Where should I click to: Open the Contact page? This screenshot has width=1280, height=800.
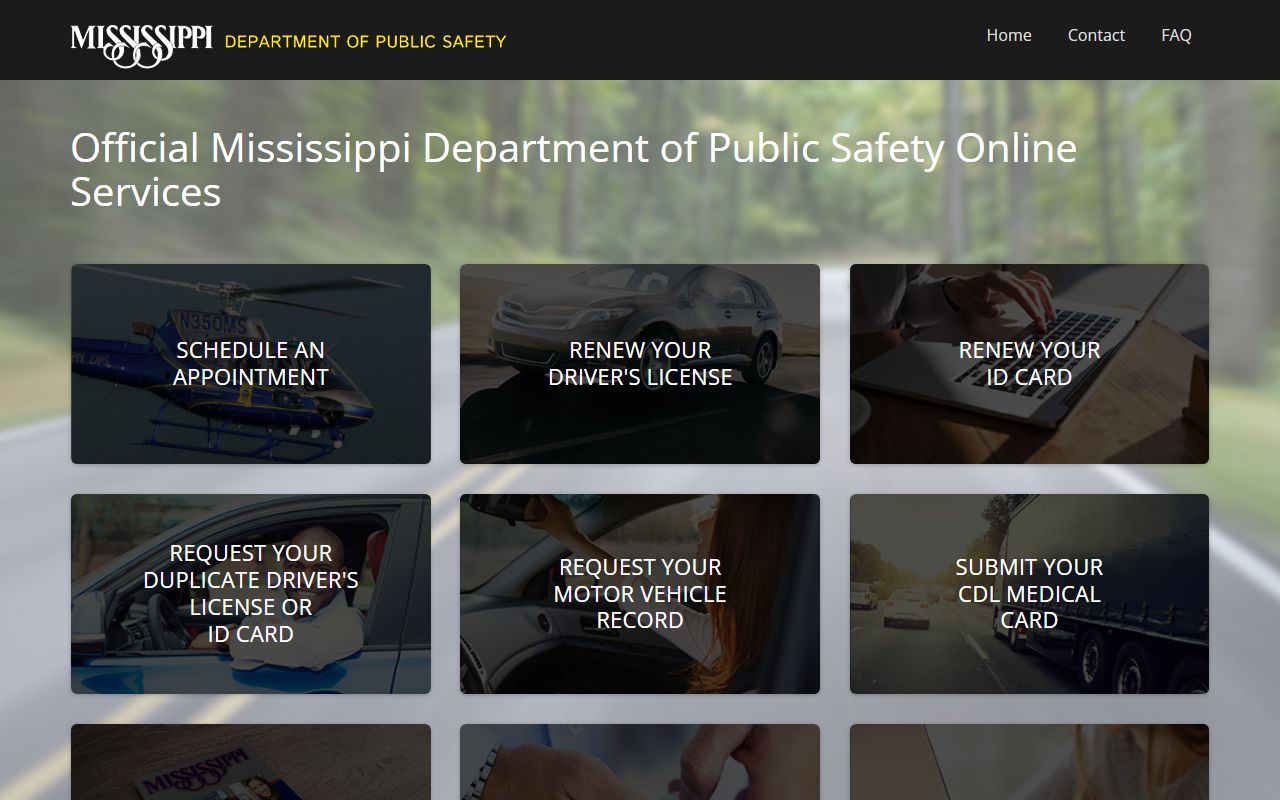click(x=1096, y=35)
